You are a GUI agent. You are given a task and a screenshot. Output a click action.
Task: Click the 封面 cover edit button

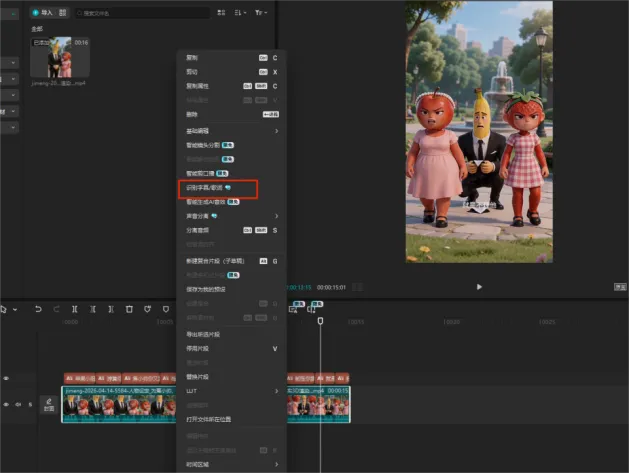click(48, 404)
